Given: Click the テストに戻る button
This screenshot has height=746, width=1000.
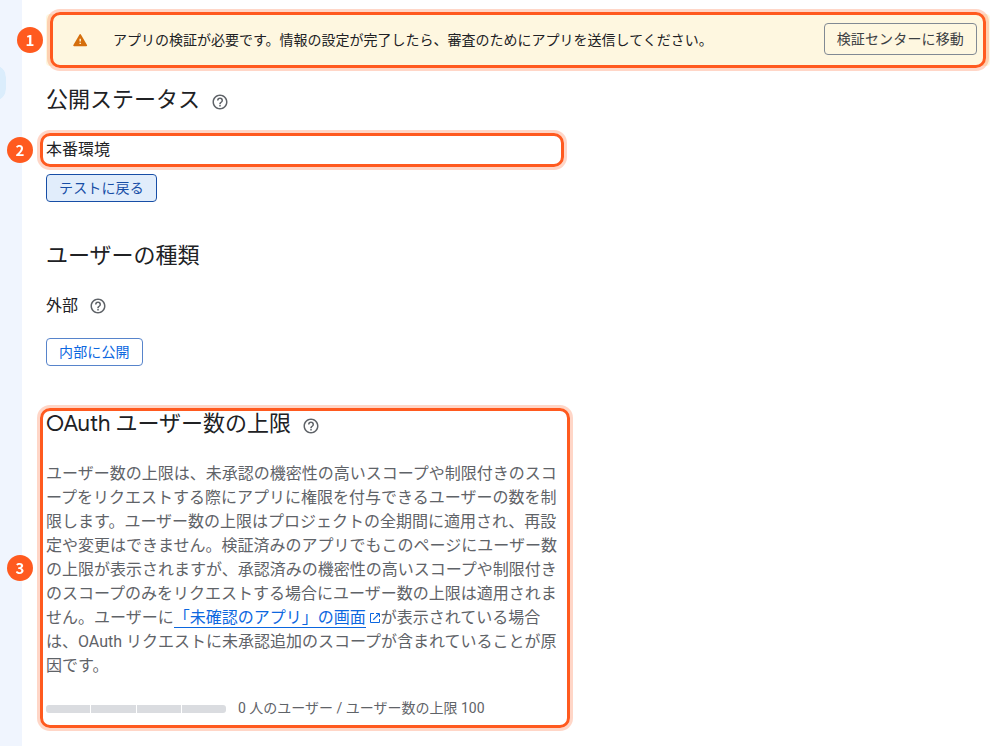Looking at the screenshot, I should (x=101, y=188).
